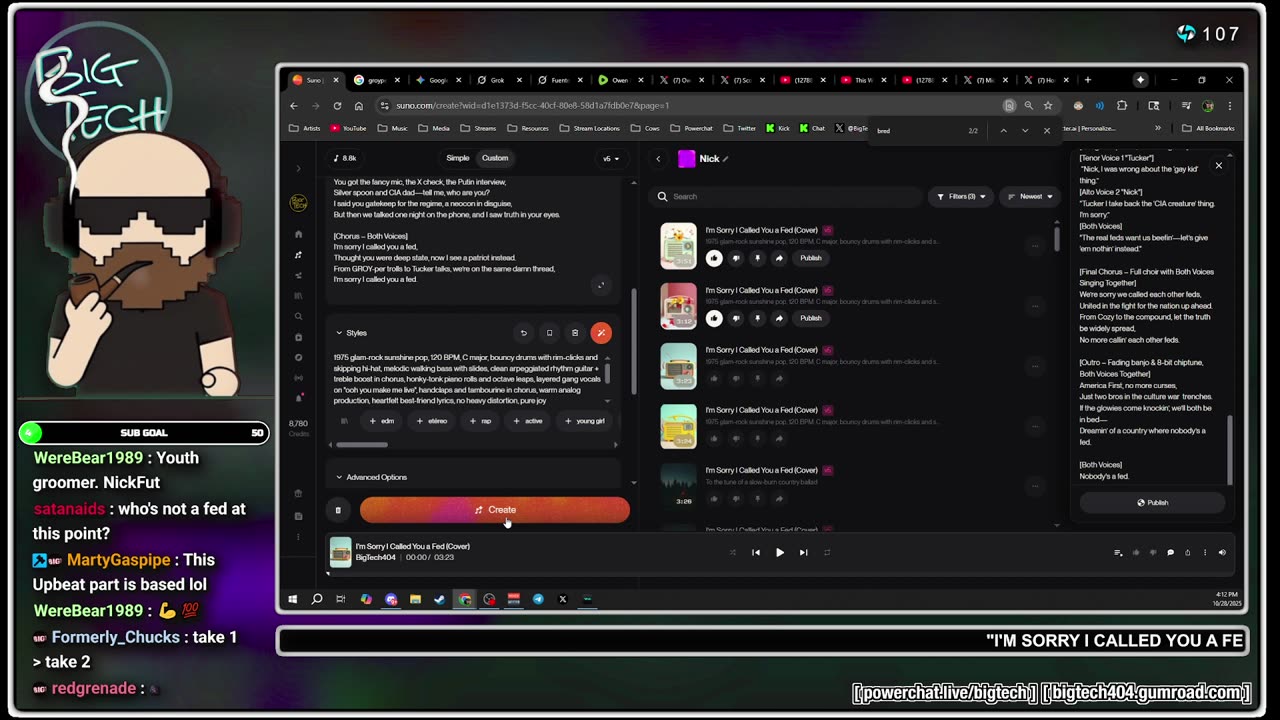Add the active style tag

click(528, 421)
